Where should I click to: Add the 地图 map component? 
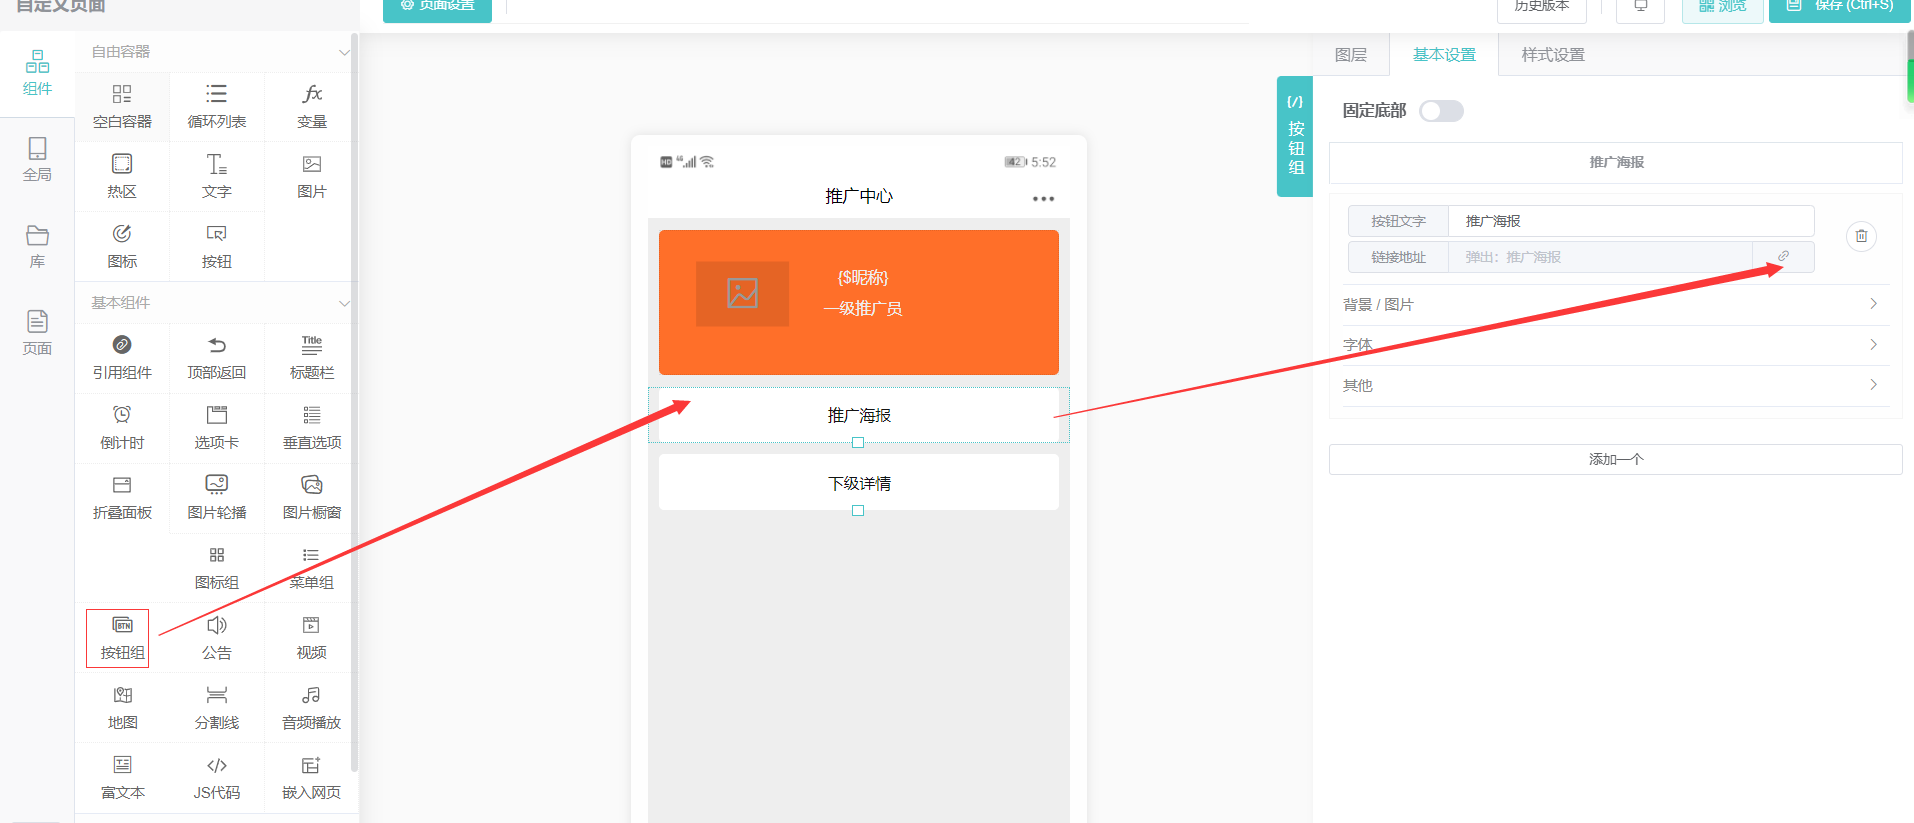(122, 707)
